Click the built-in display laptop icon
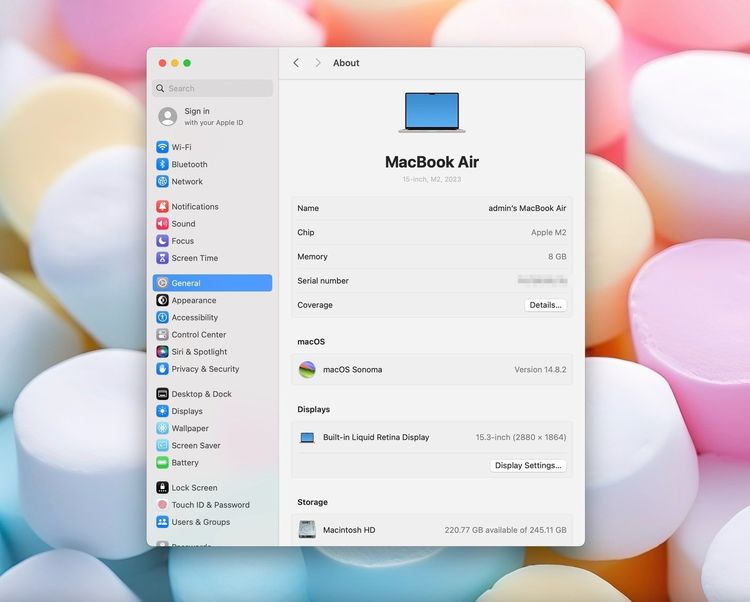Screen dimensions: 750x602 click(x=307, y=437)
